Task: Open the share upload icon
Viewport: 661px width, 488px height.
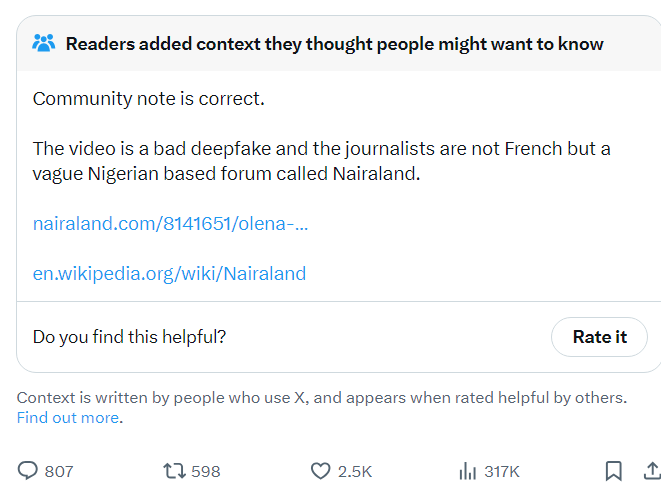Action: coord(653,470)
